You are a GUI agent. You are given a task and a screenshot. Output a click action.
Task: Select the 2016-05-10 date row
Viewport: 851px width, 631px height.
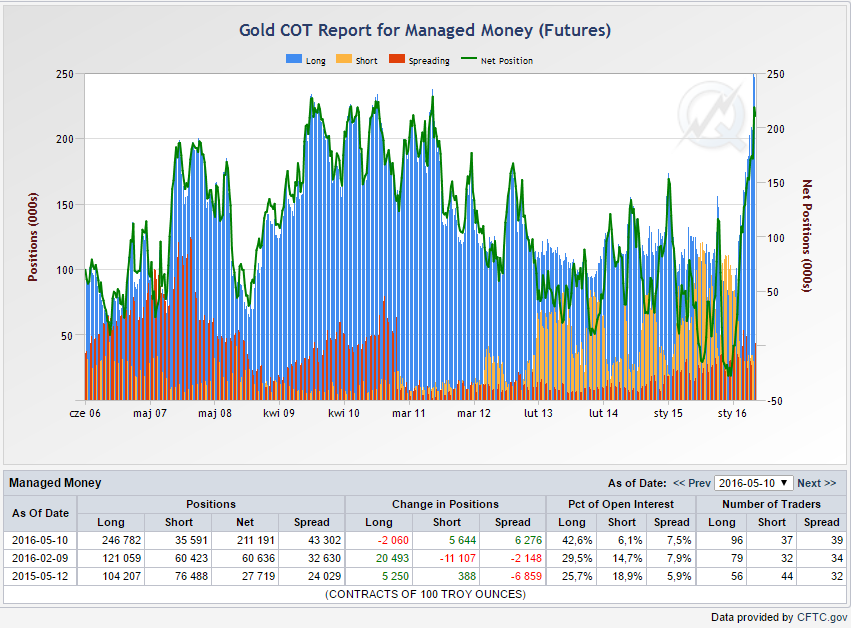click(x=41, y=540)
